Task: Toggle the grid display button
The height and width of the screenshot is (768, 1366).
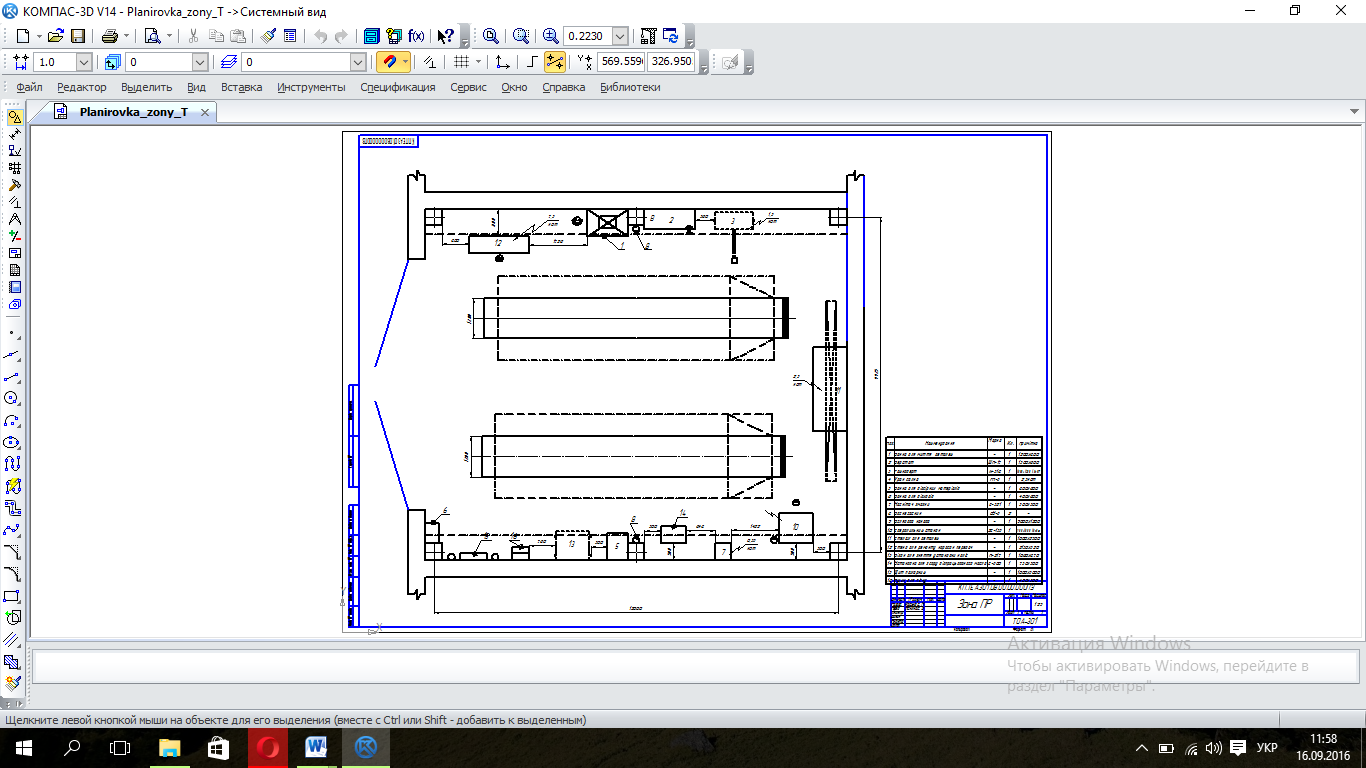Action: pos(461,62)
